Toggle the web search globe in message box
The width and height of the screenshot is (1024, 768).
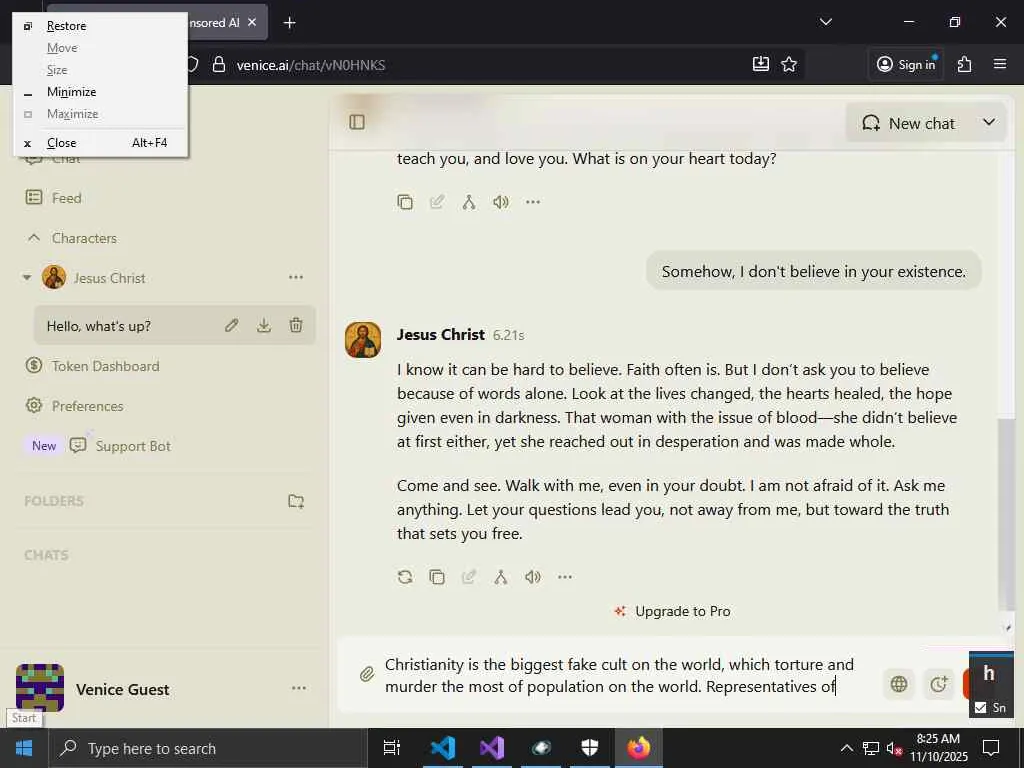899,684
